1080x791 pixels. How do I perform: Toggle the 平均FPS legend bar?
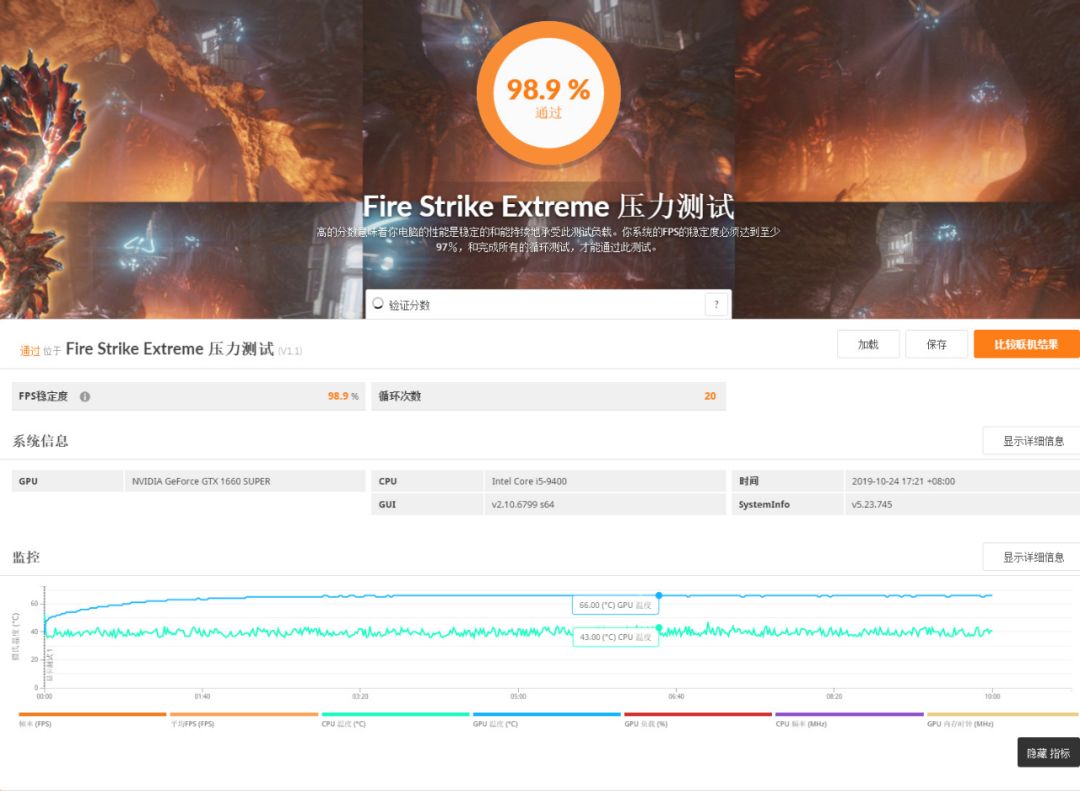[244, 719]
